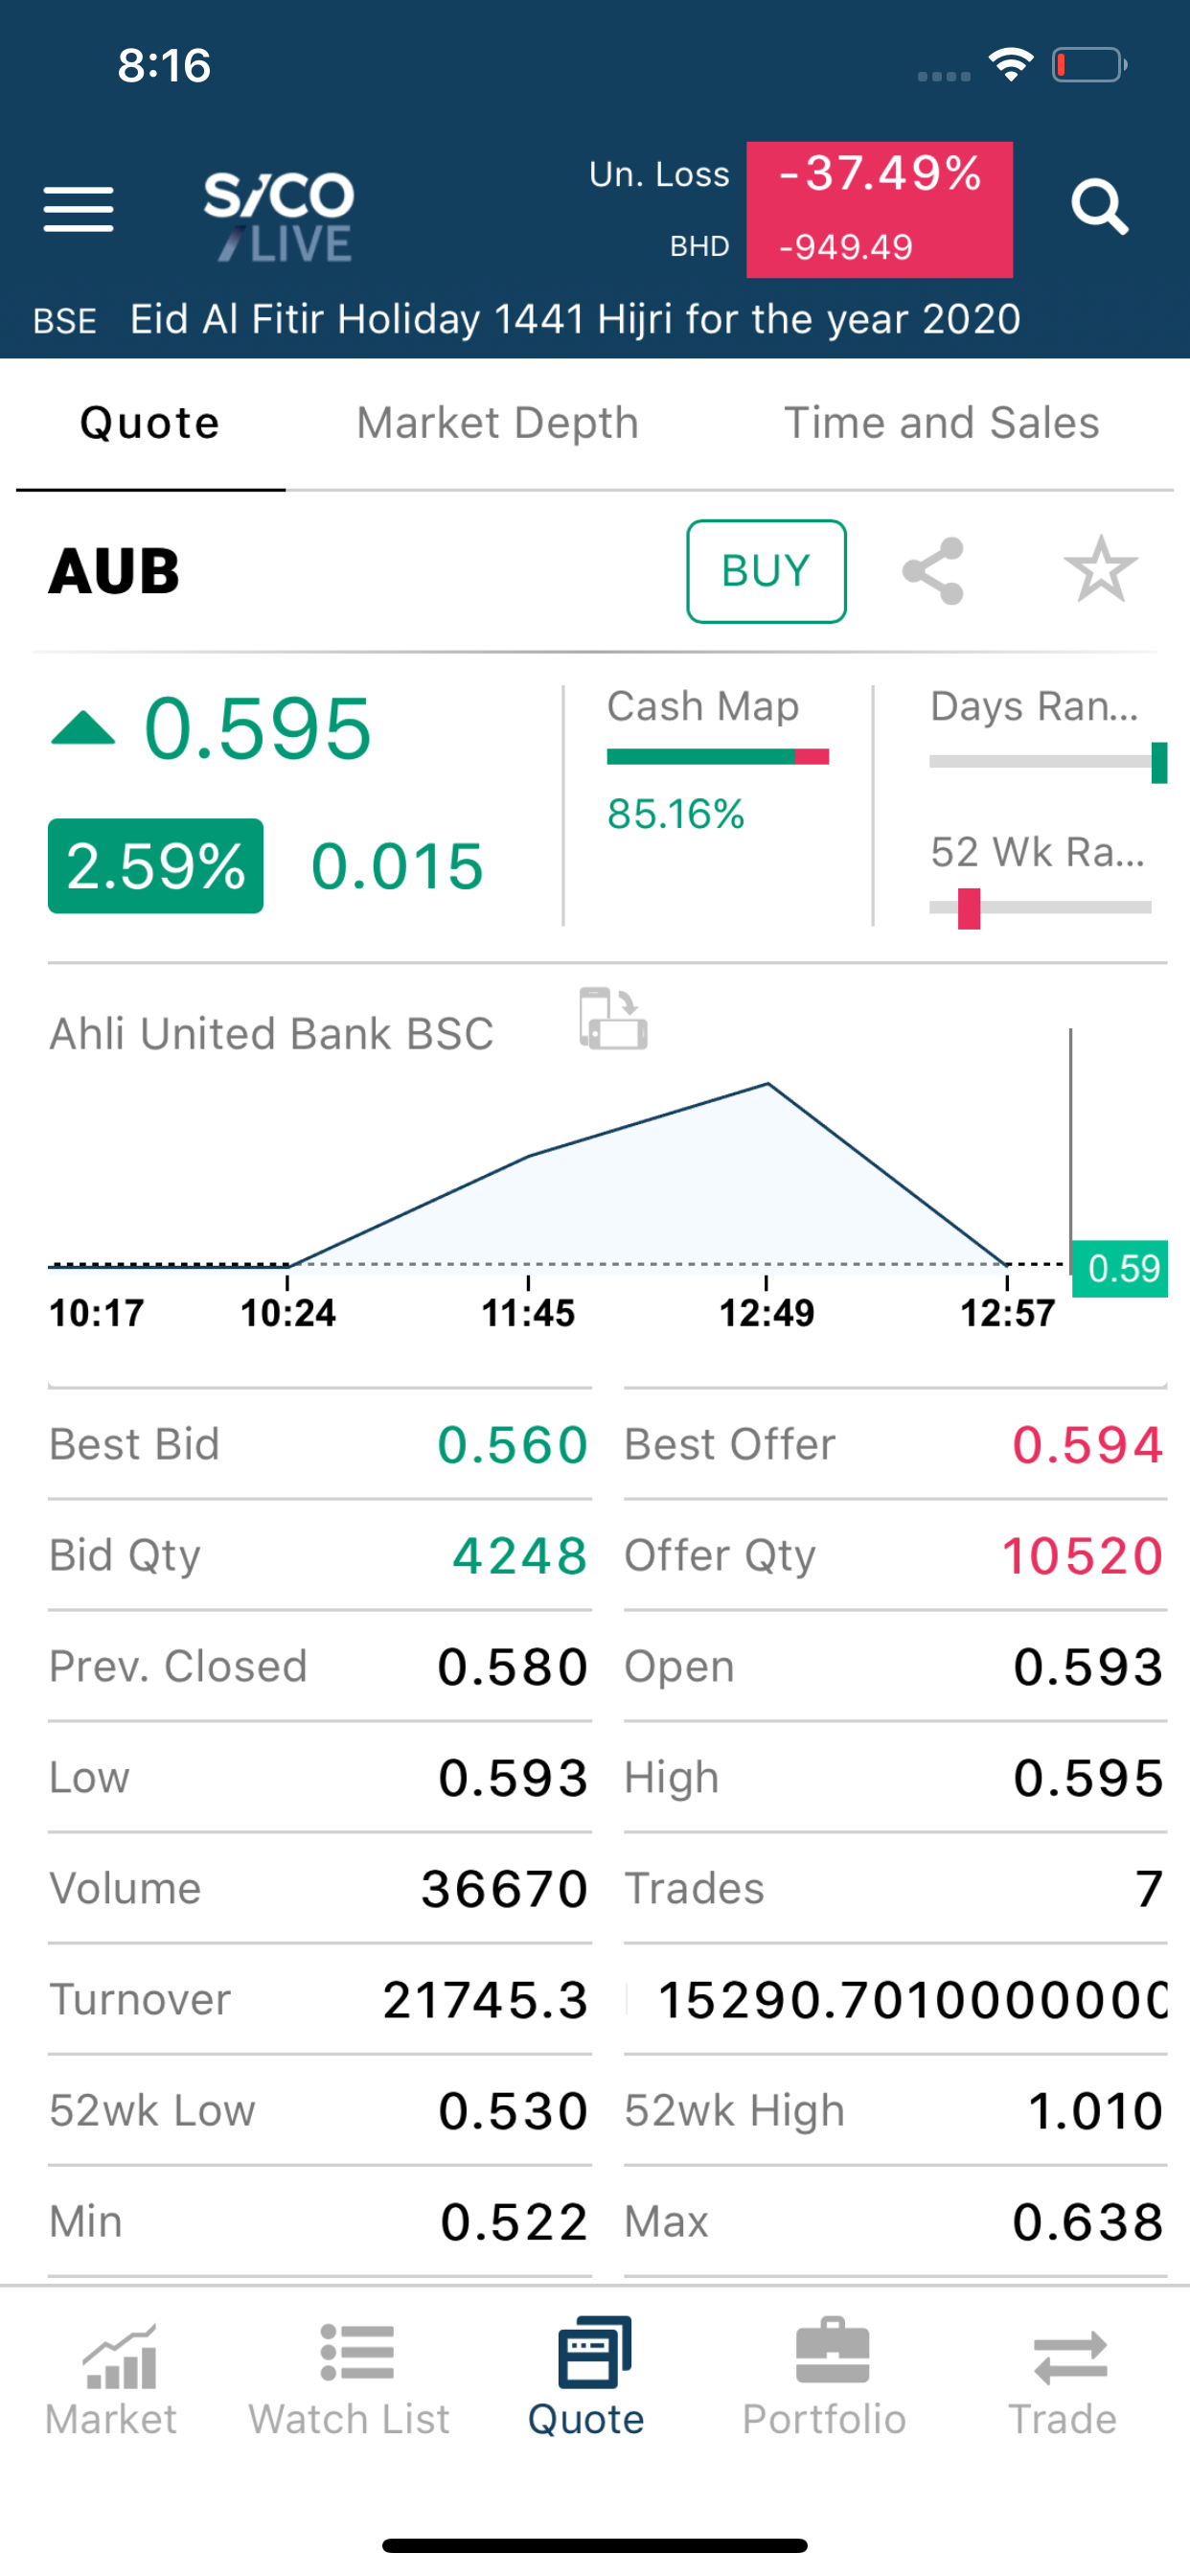Viewport: 1190px width, 2576px height.
Task: Tap the search magnifier icon
Action: pos(1100,207)
